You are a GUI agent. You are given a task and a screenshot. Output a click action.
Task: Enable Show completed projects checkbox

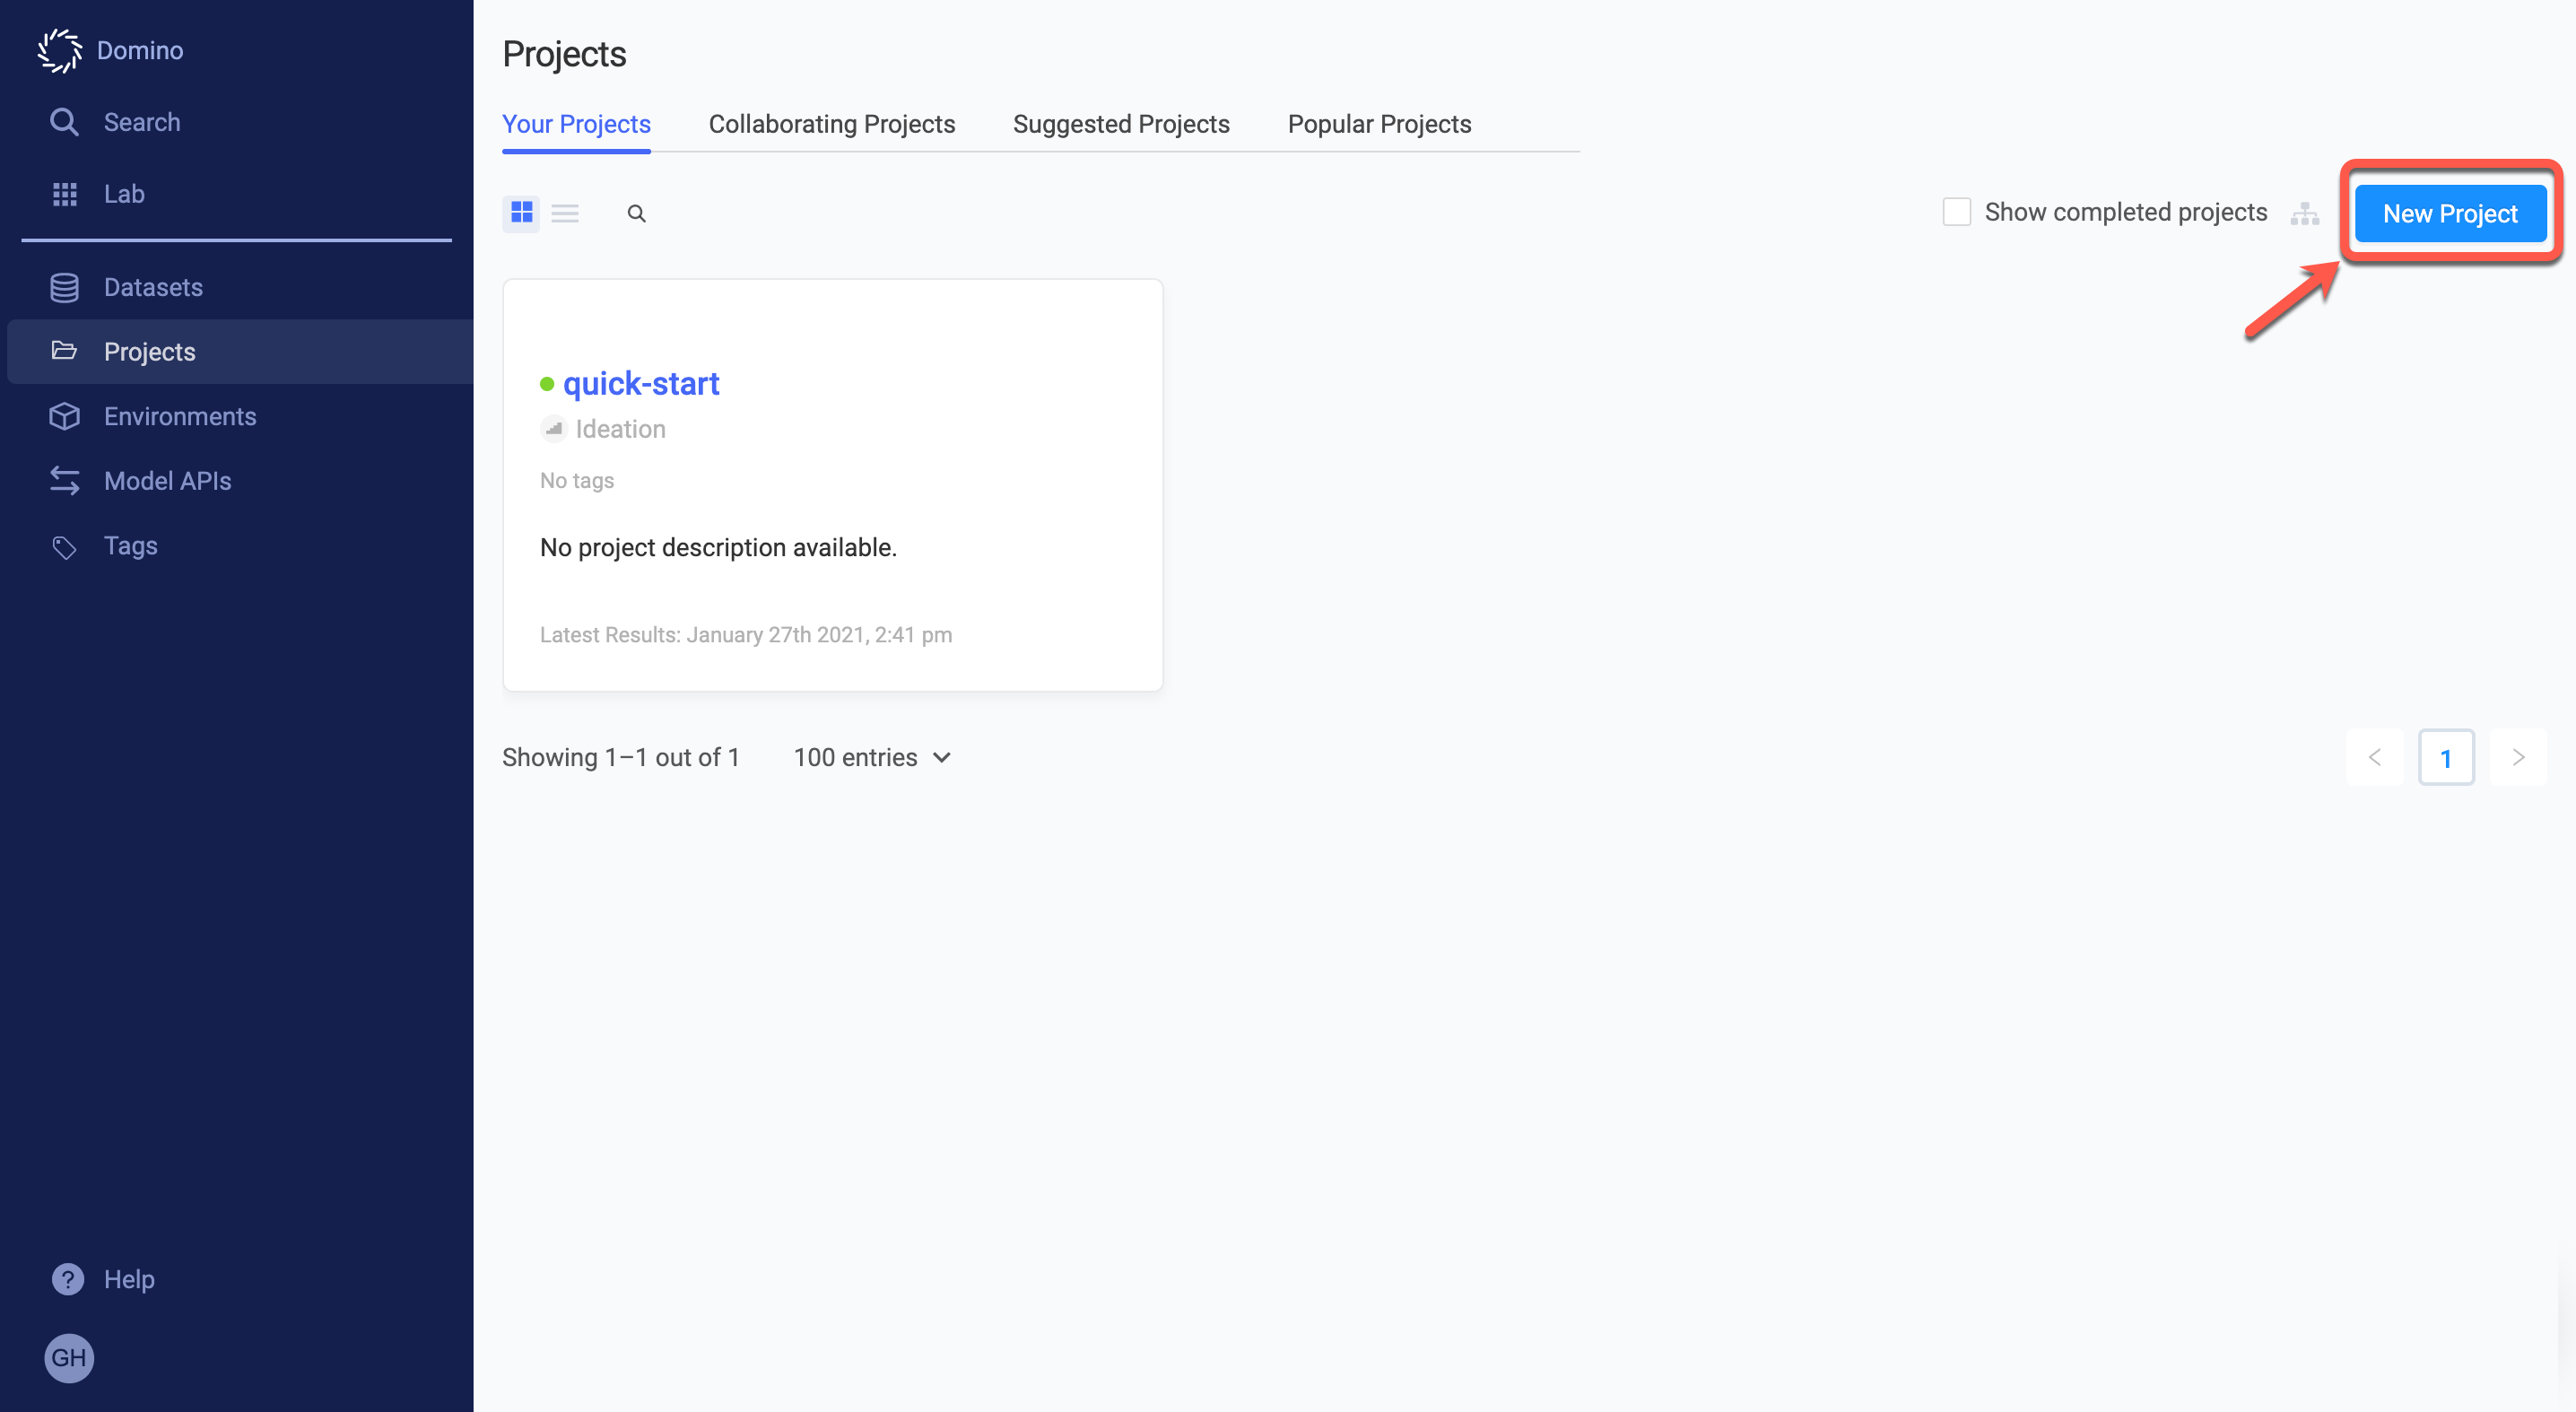[1955, 211]
